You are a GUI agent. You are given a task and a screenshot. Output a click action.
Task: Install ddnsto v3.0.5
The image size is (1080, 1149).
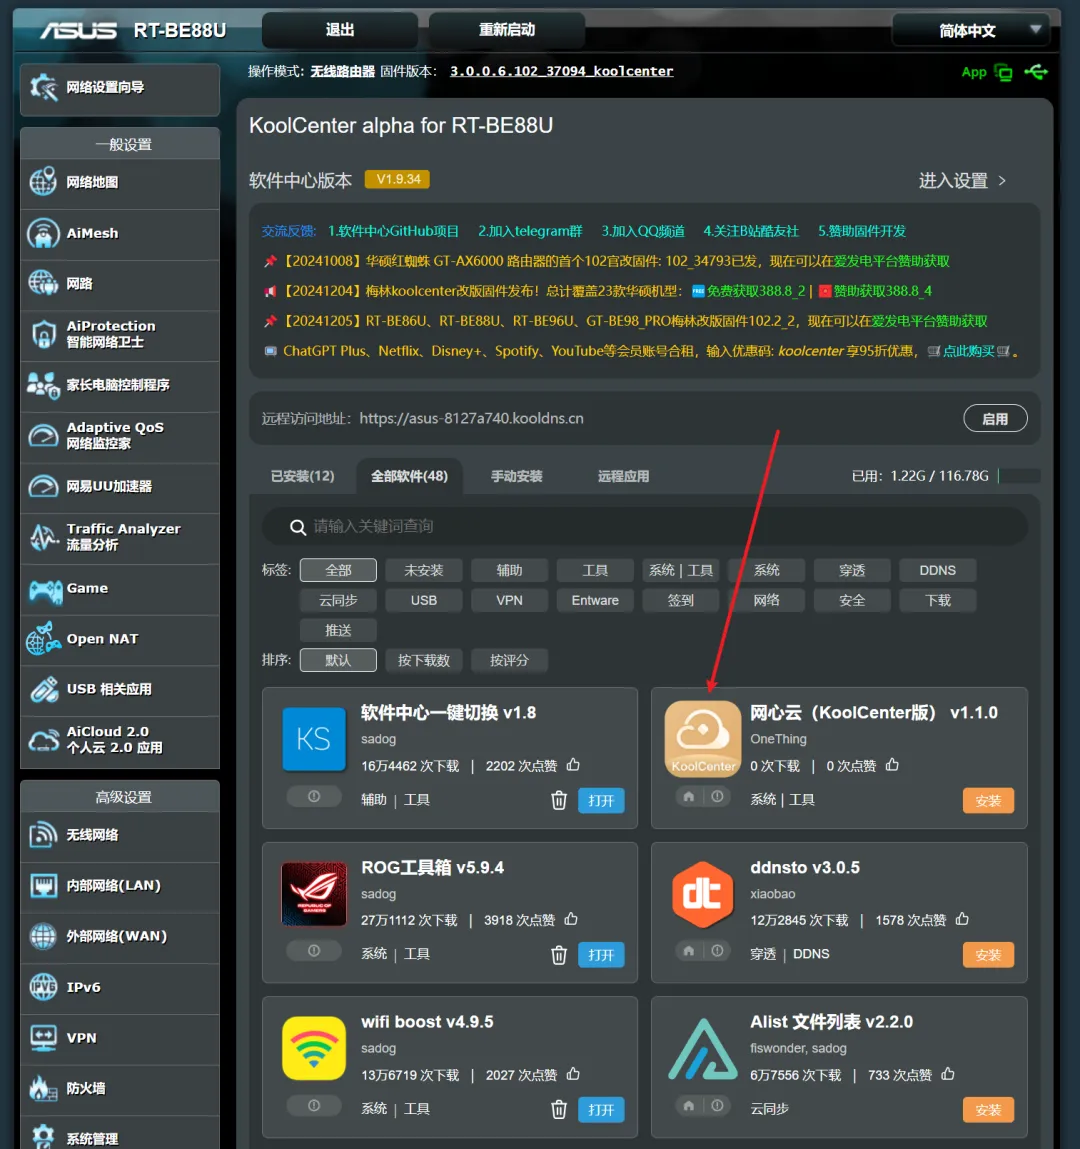click(988, 955)
